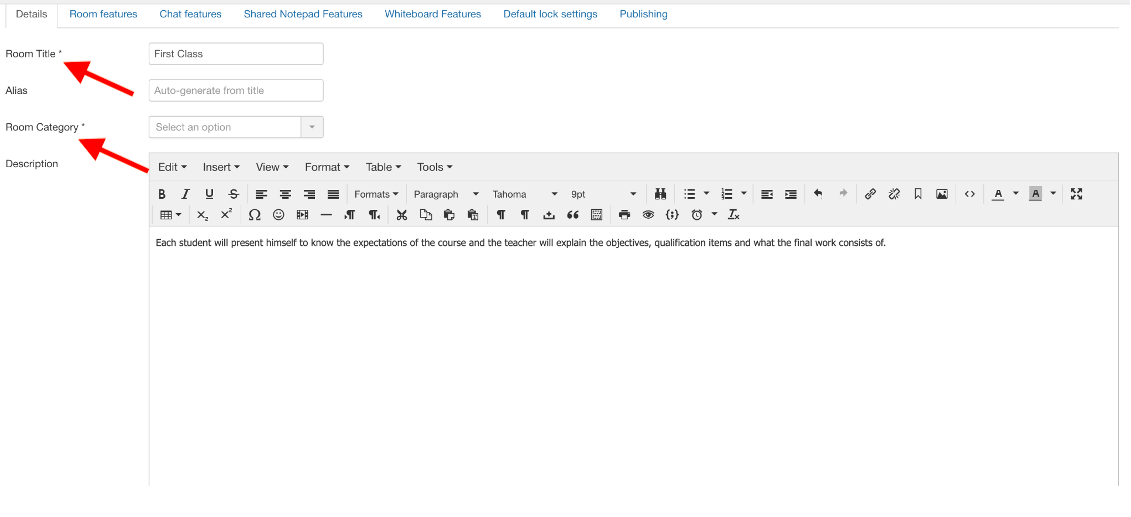Click the Alias input field
The height and width of the screenshot is (517, 1131).
click(x=236, y=90)
